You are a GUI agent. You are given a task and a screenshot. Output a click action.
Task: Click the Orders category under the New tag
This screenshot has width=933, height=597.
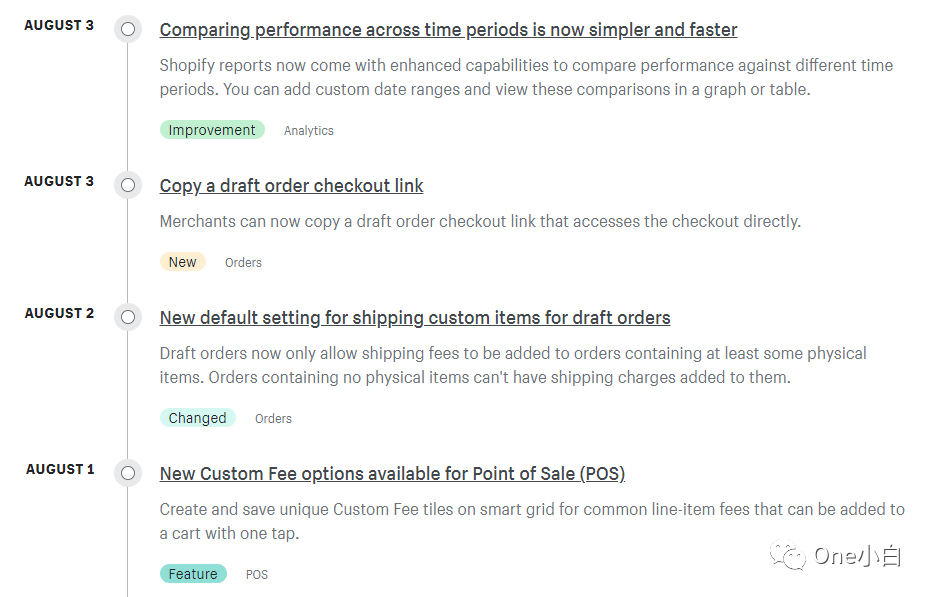[x=243, y=262]
